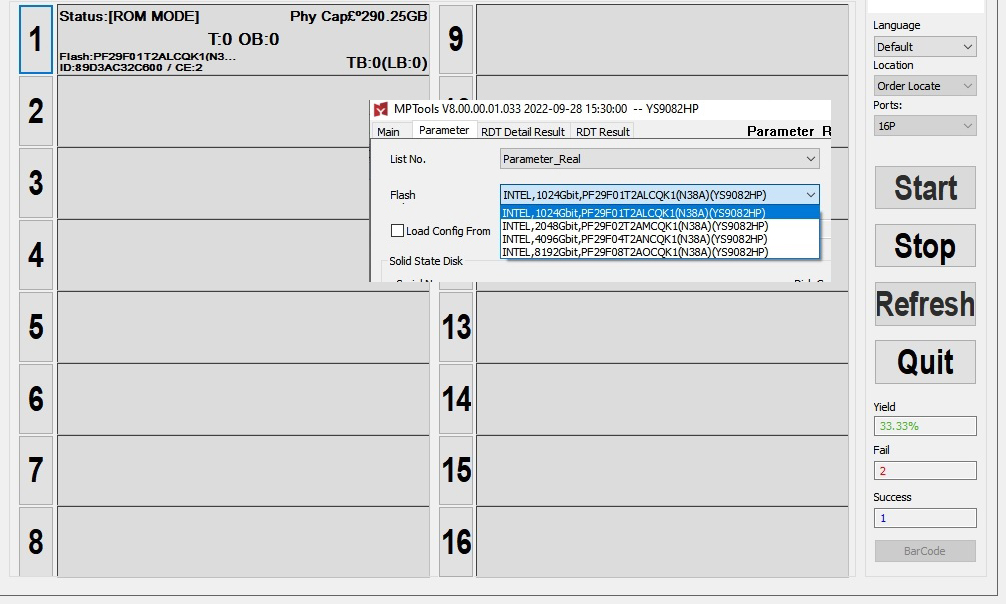Viewport: 1006px width, 604px height.
Task: Open the Location dropdown showing Order Locate
Action: (925, 86)
